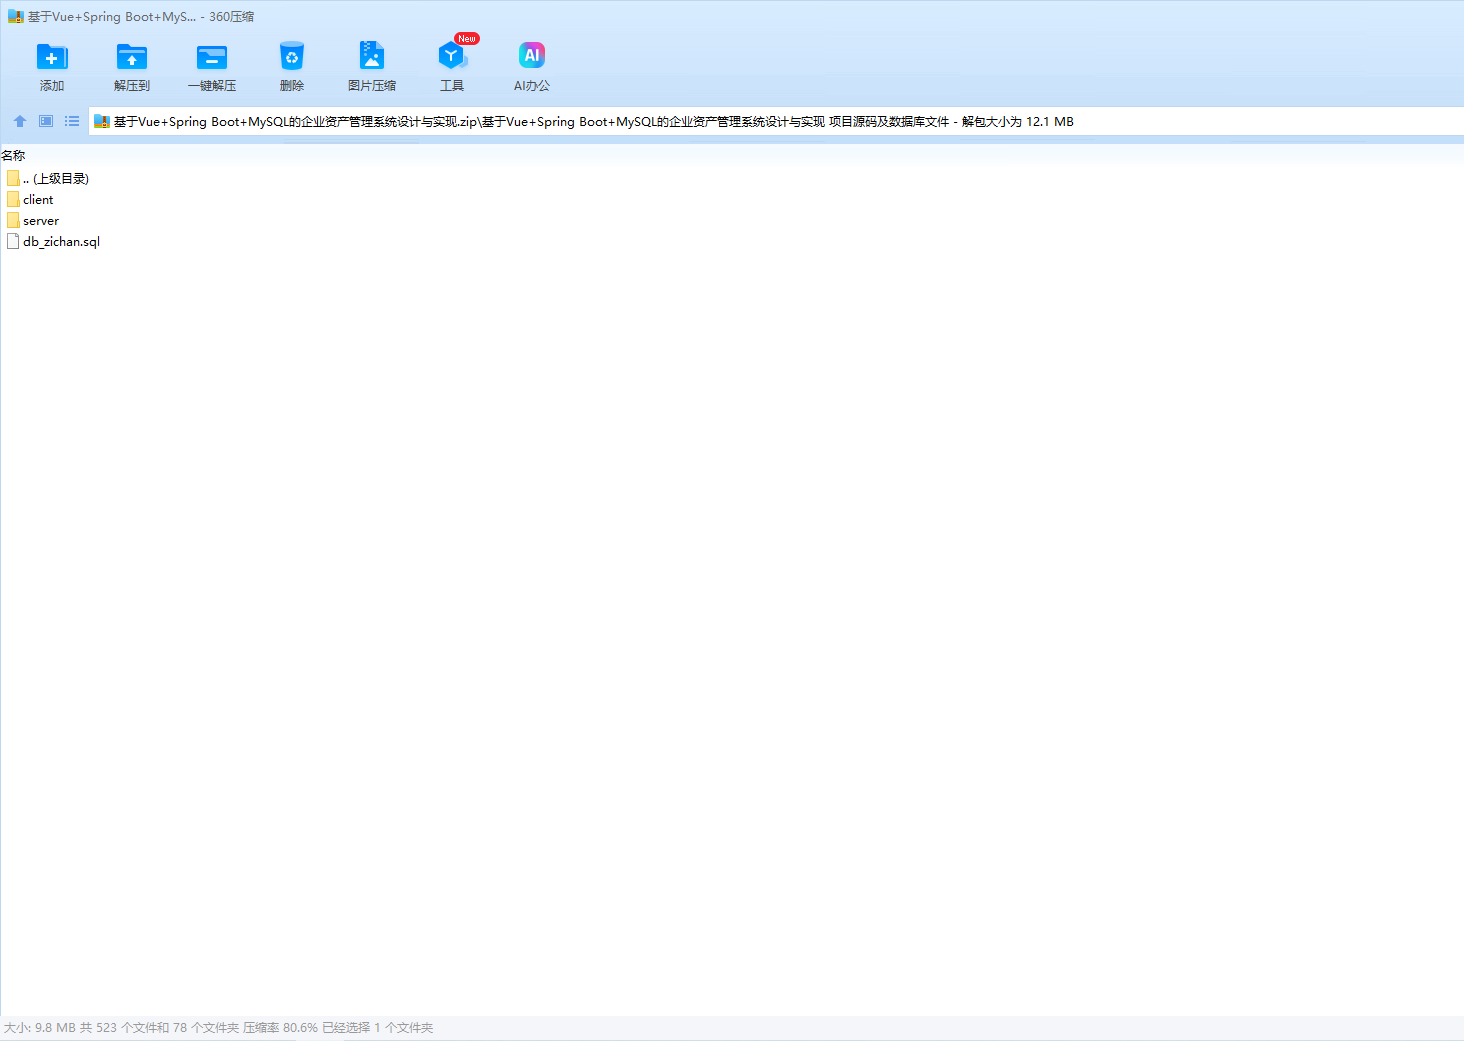Screen dimensions: 1464x1041
Task: Select the server folder name
Action: [41, 221]
